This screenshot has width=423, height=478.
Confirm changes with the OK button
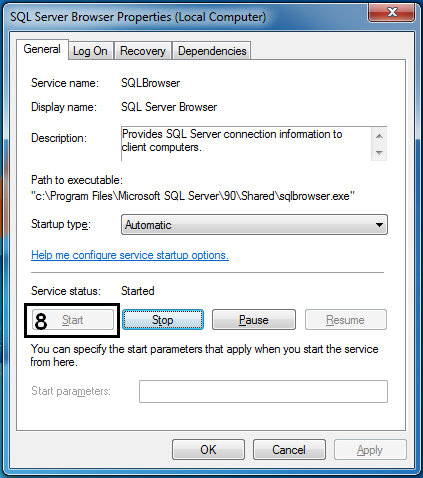click(x=208, y=450)
